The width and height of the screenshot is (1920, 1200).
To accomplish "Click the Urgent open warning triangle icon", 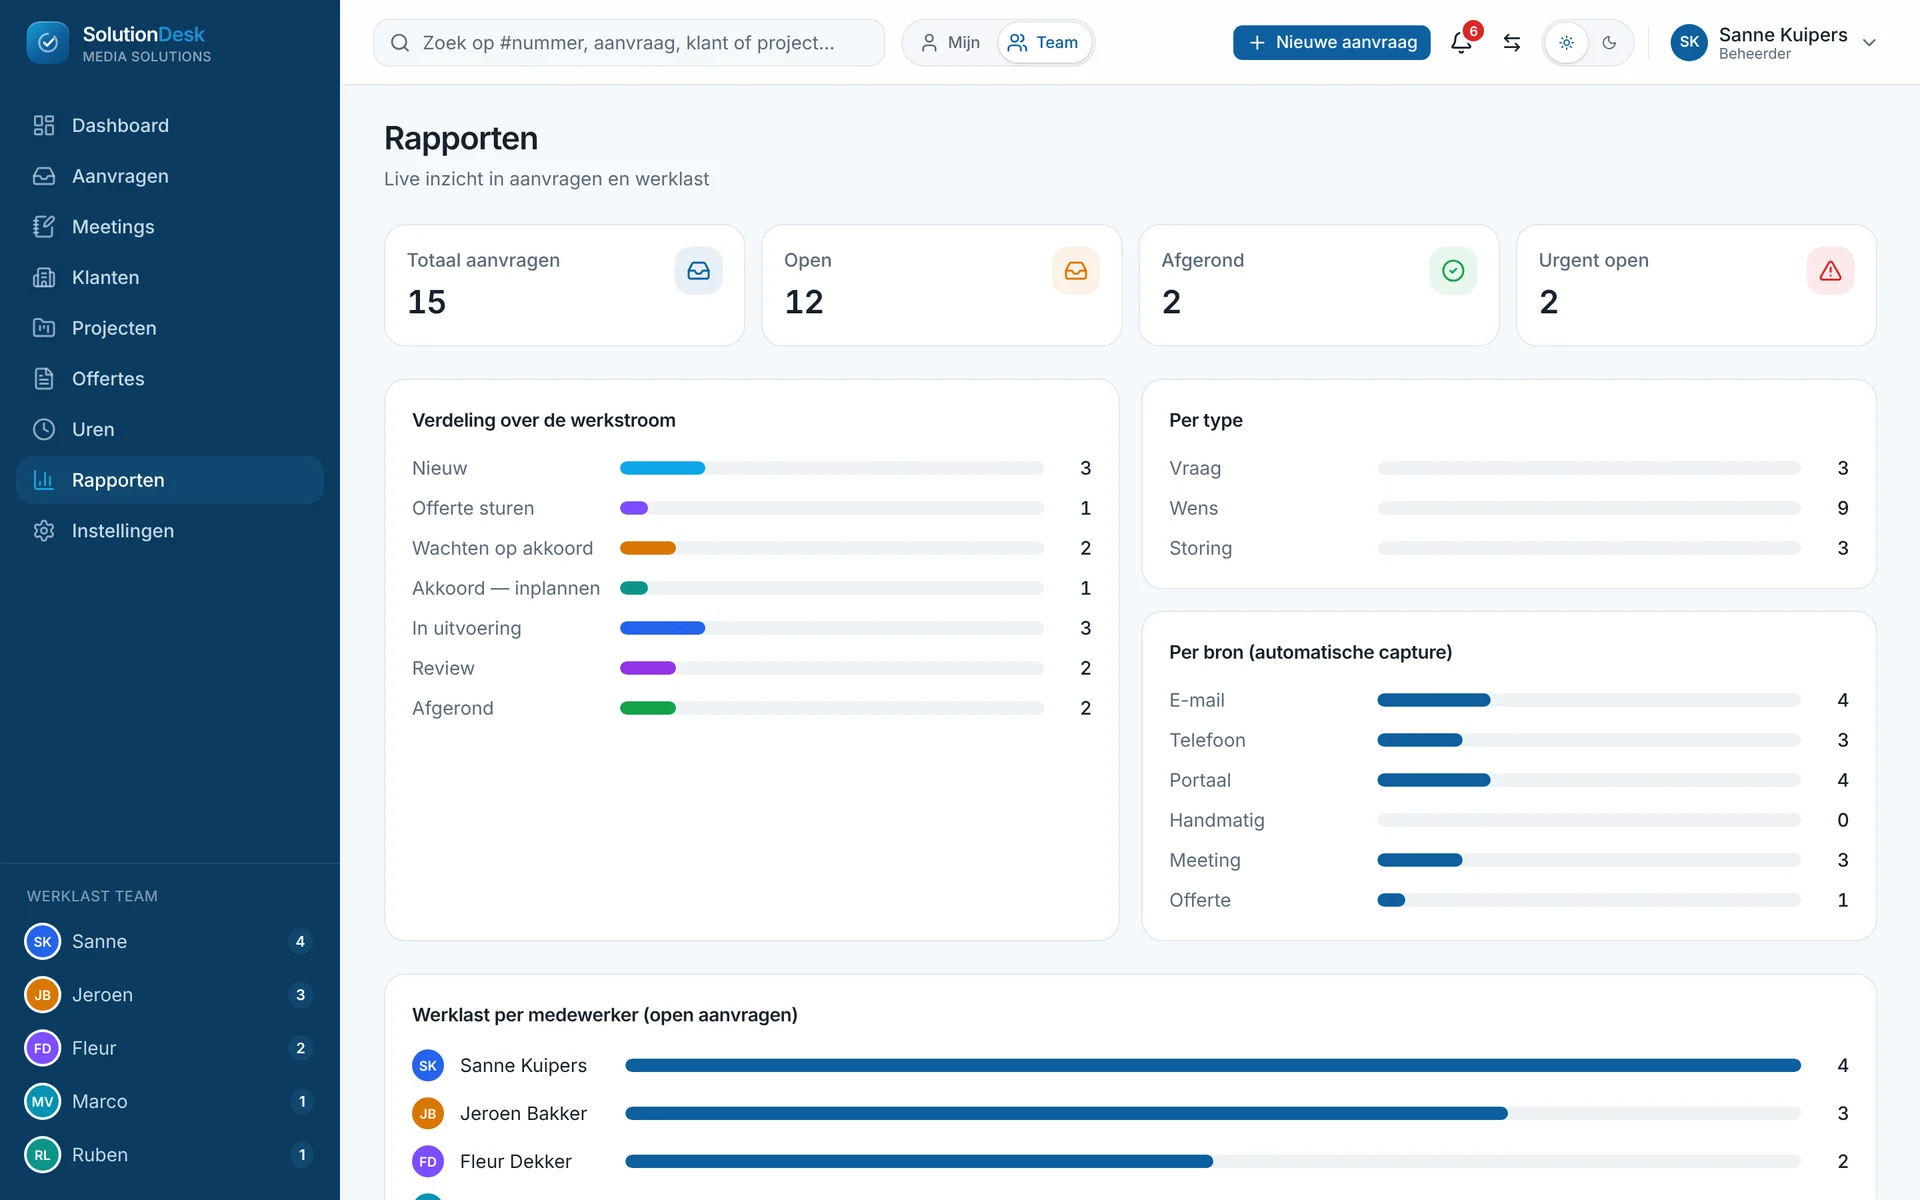I will [1830, 271].
